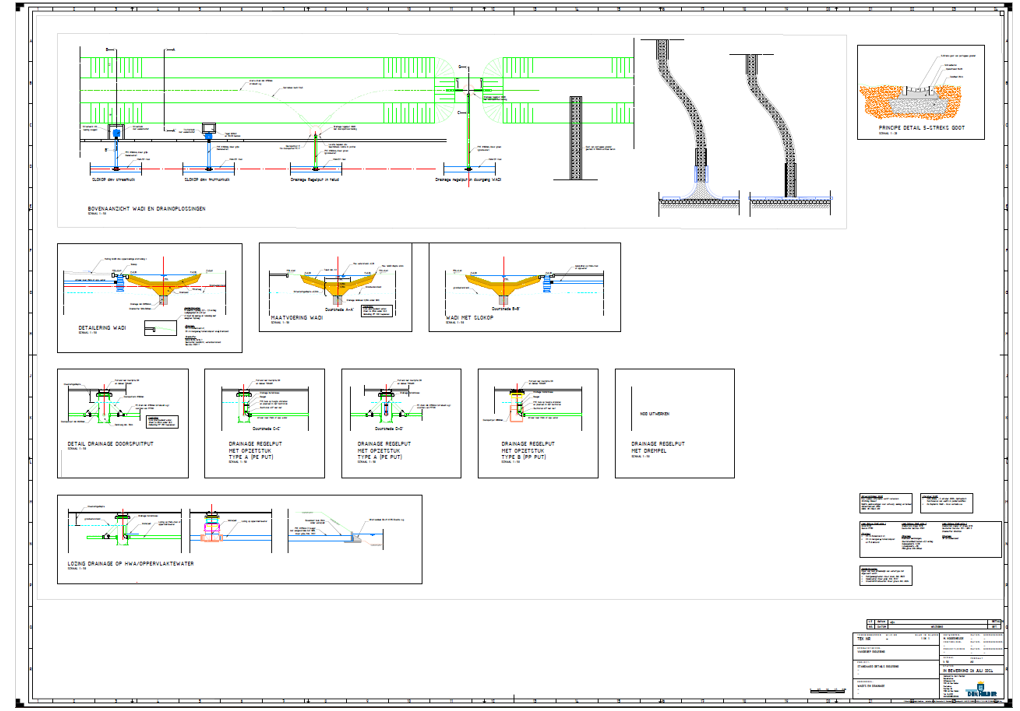The image size is (1020, 711).
Task: Open the WADI MET SLOKOP detail
Action: pyautogui.click(x=524, y=287)
